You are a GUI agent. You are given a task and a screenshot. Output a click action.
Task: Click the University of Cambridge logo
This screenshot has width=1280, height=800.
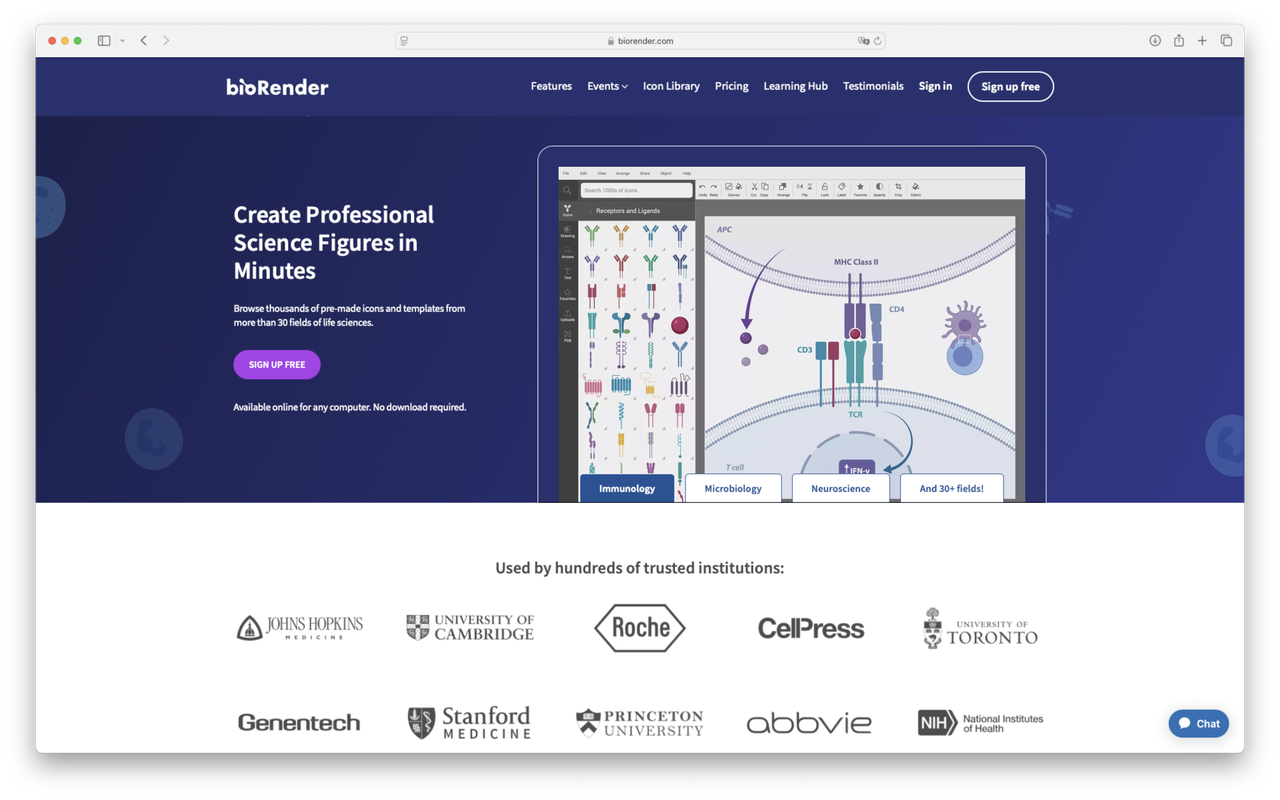click(470, 627)
